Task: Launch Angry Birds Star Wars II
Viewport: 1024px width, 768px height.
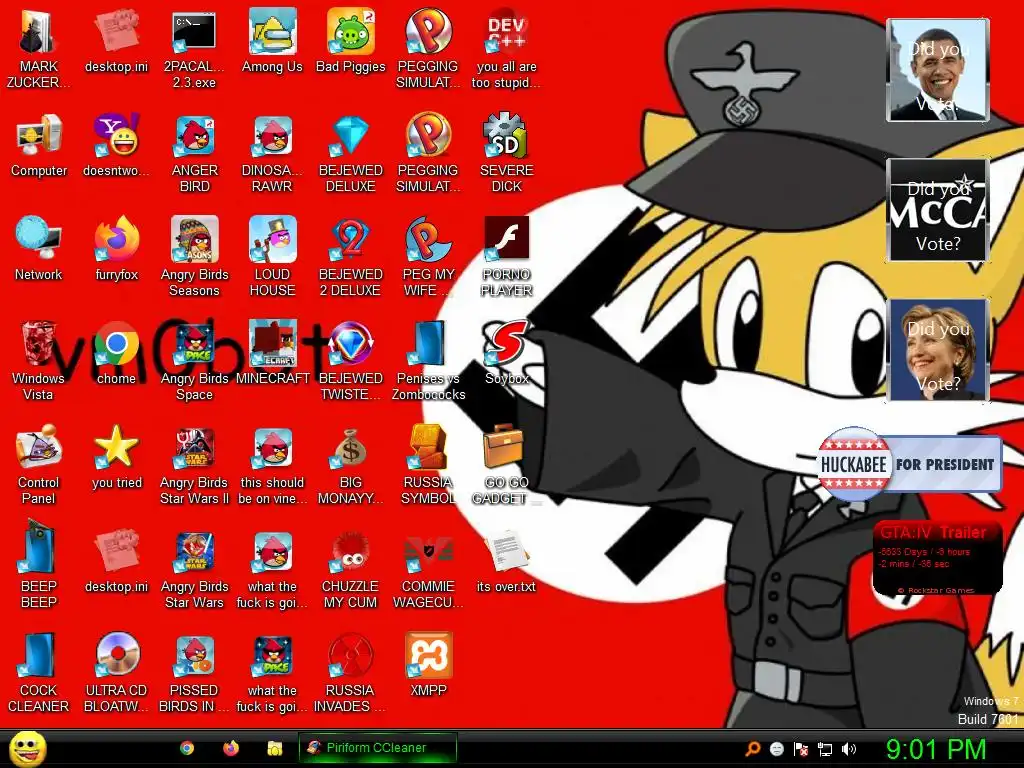Action: 195,464
